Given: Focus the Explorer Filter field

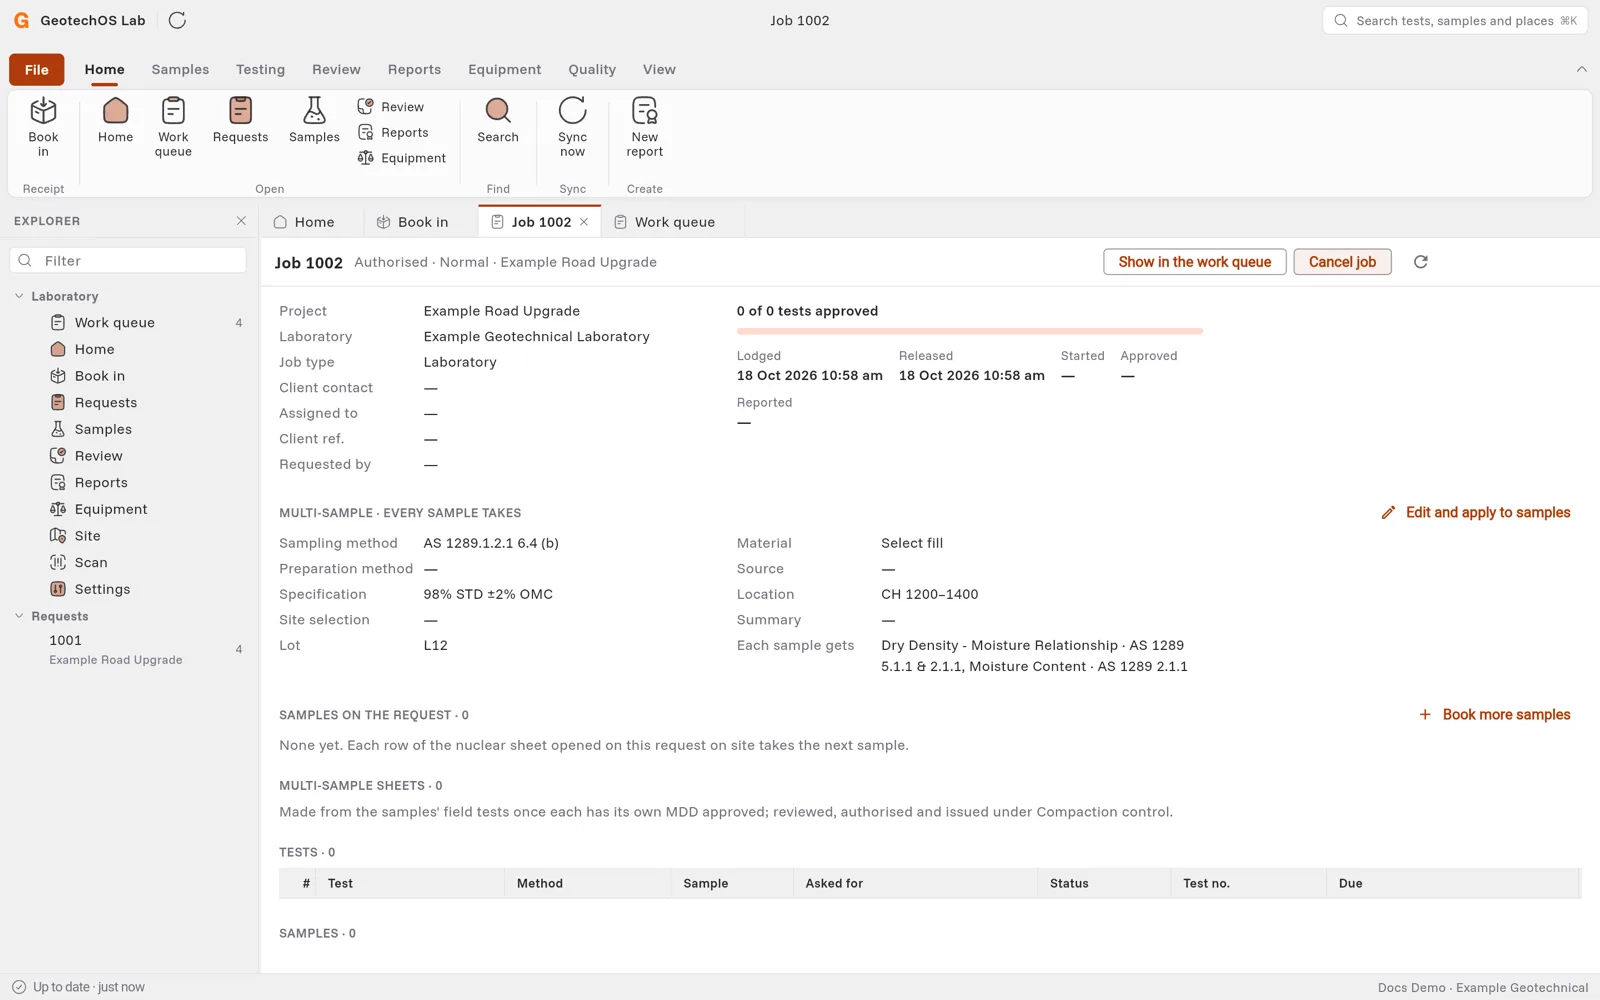Looking at the screenshot, I should point(128,261).
